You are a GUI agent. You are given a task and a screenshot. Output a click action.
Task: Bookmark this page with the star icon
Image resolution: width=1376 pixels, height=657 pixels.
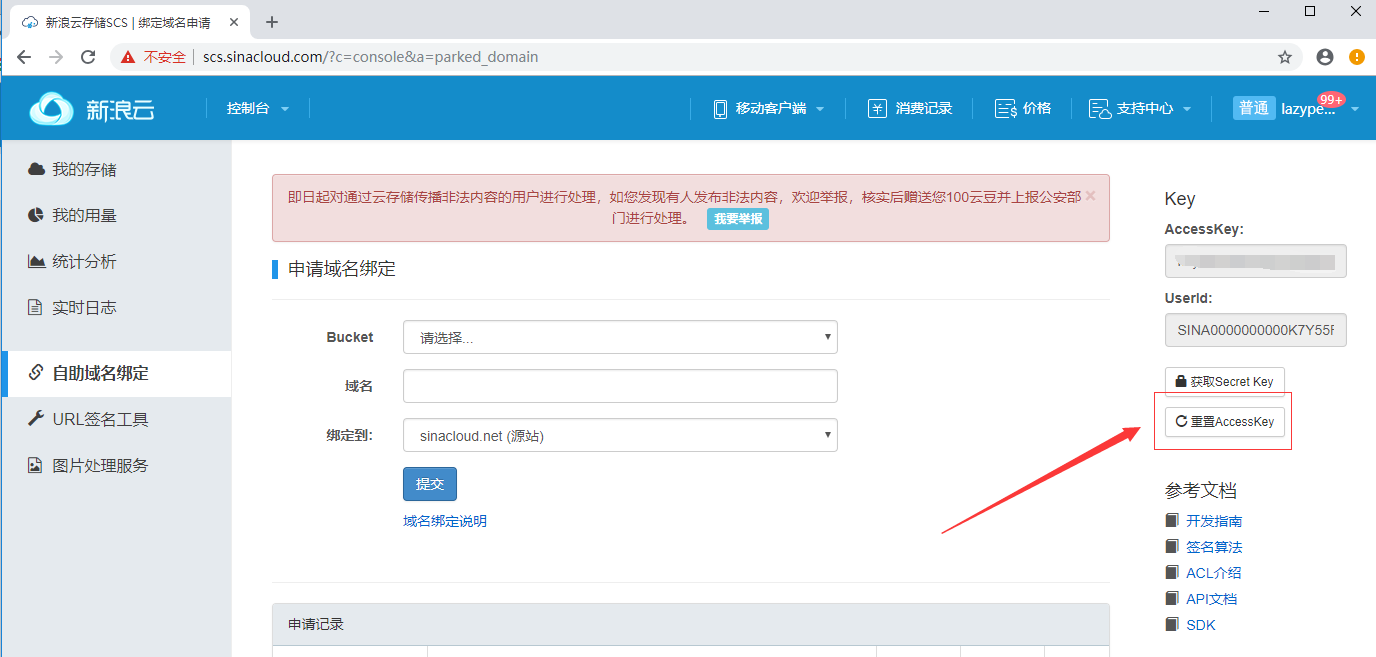tap(1285, 57)
